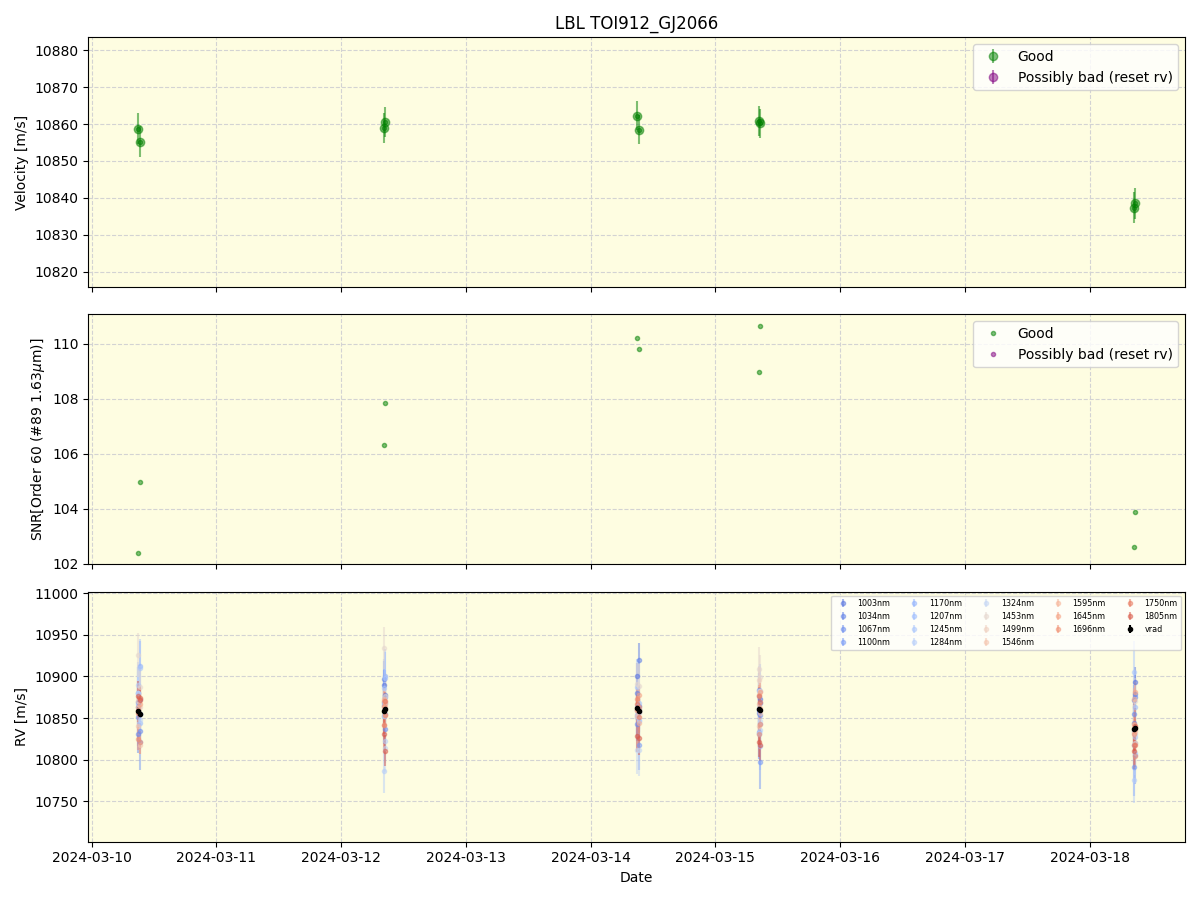
Task: Click the 1696nm legend entry
Action: (x=1080, y=629)
